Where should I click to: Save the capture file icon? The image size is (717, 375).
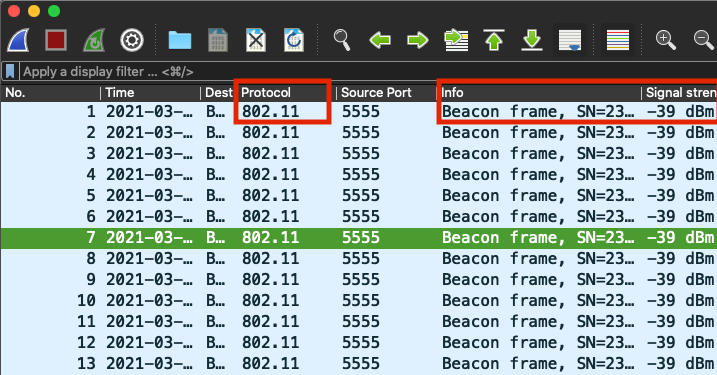tap(218, 40)
